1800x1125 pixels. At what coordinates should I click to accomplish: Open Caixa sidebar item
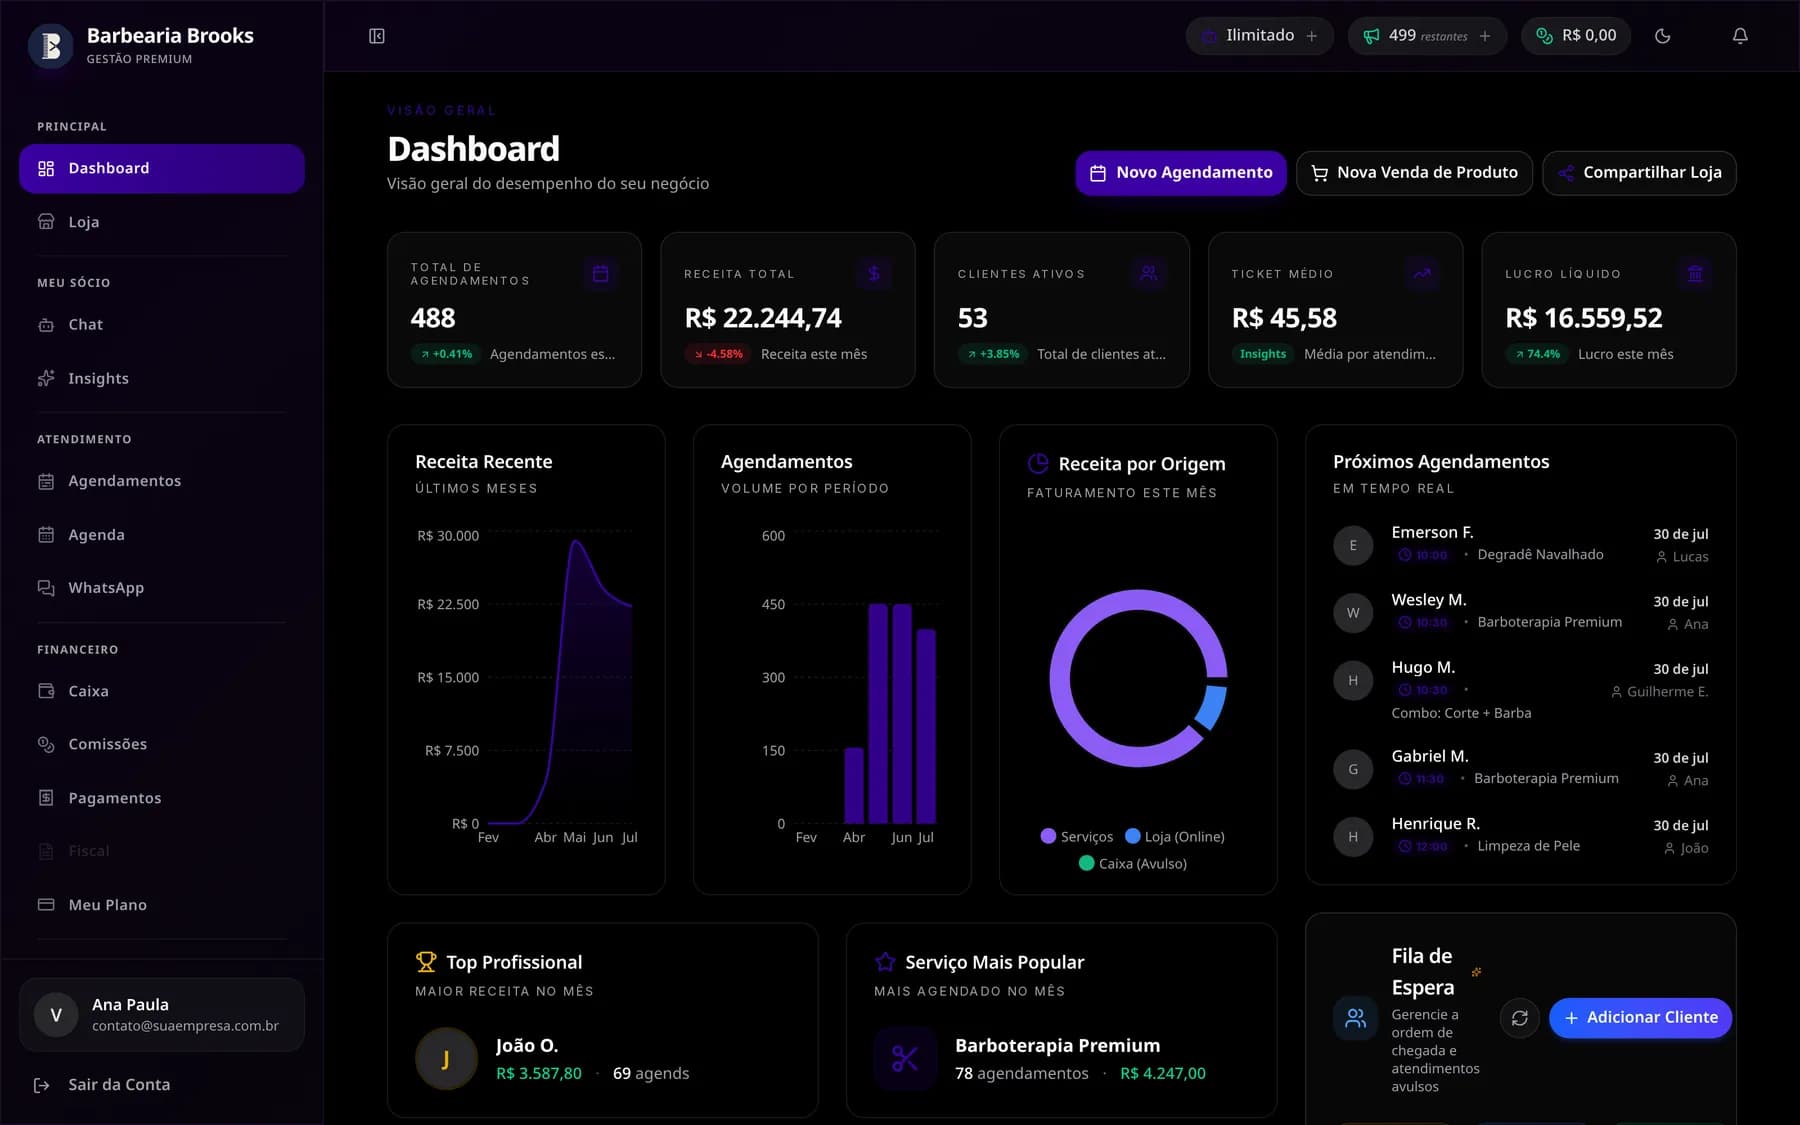click(x=162, y=691)
